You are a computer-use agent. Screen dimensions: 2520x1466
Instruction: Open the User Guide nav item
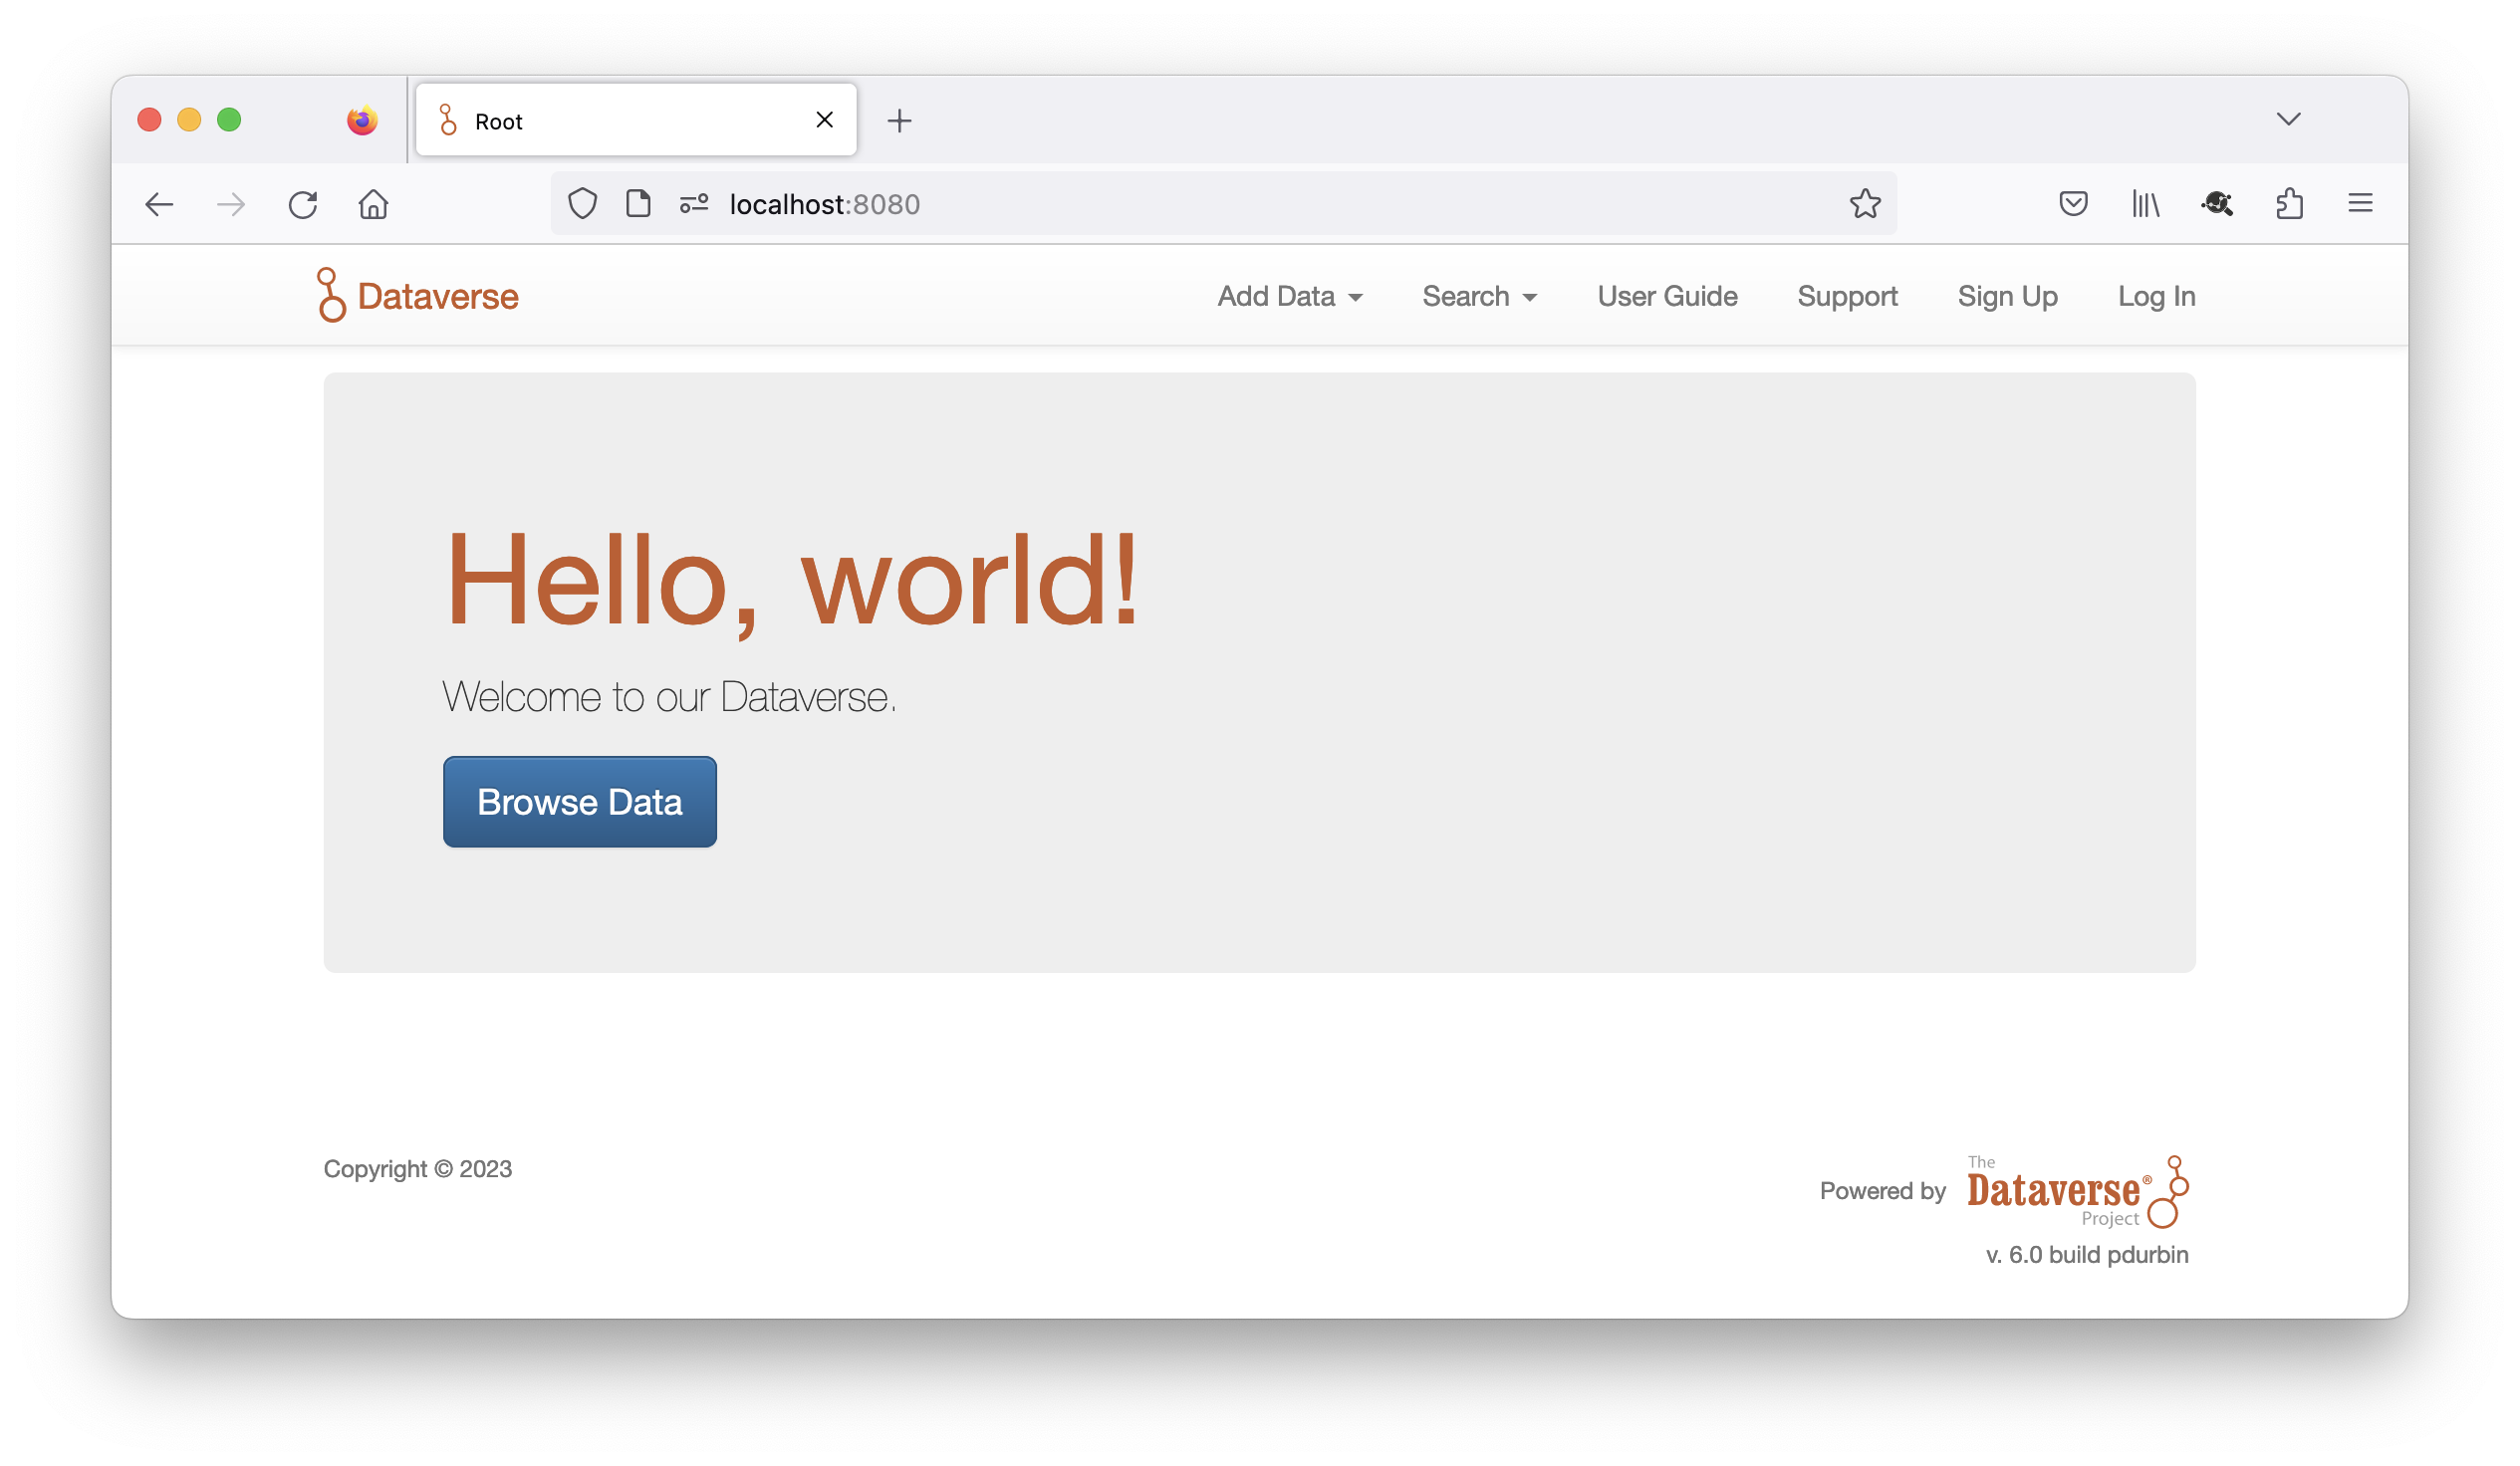pyautogui.click(x=1667, y=297)
